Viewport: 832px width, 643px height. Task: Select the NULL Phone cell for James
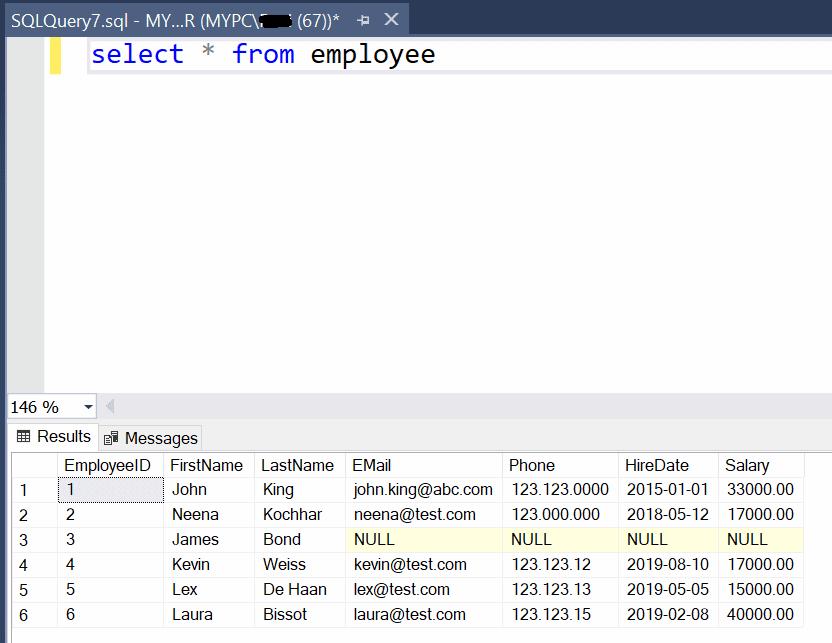[531, 540]
